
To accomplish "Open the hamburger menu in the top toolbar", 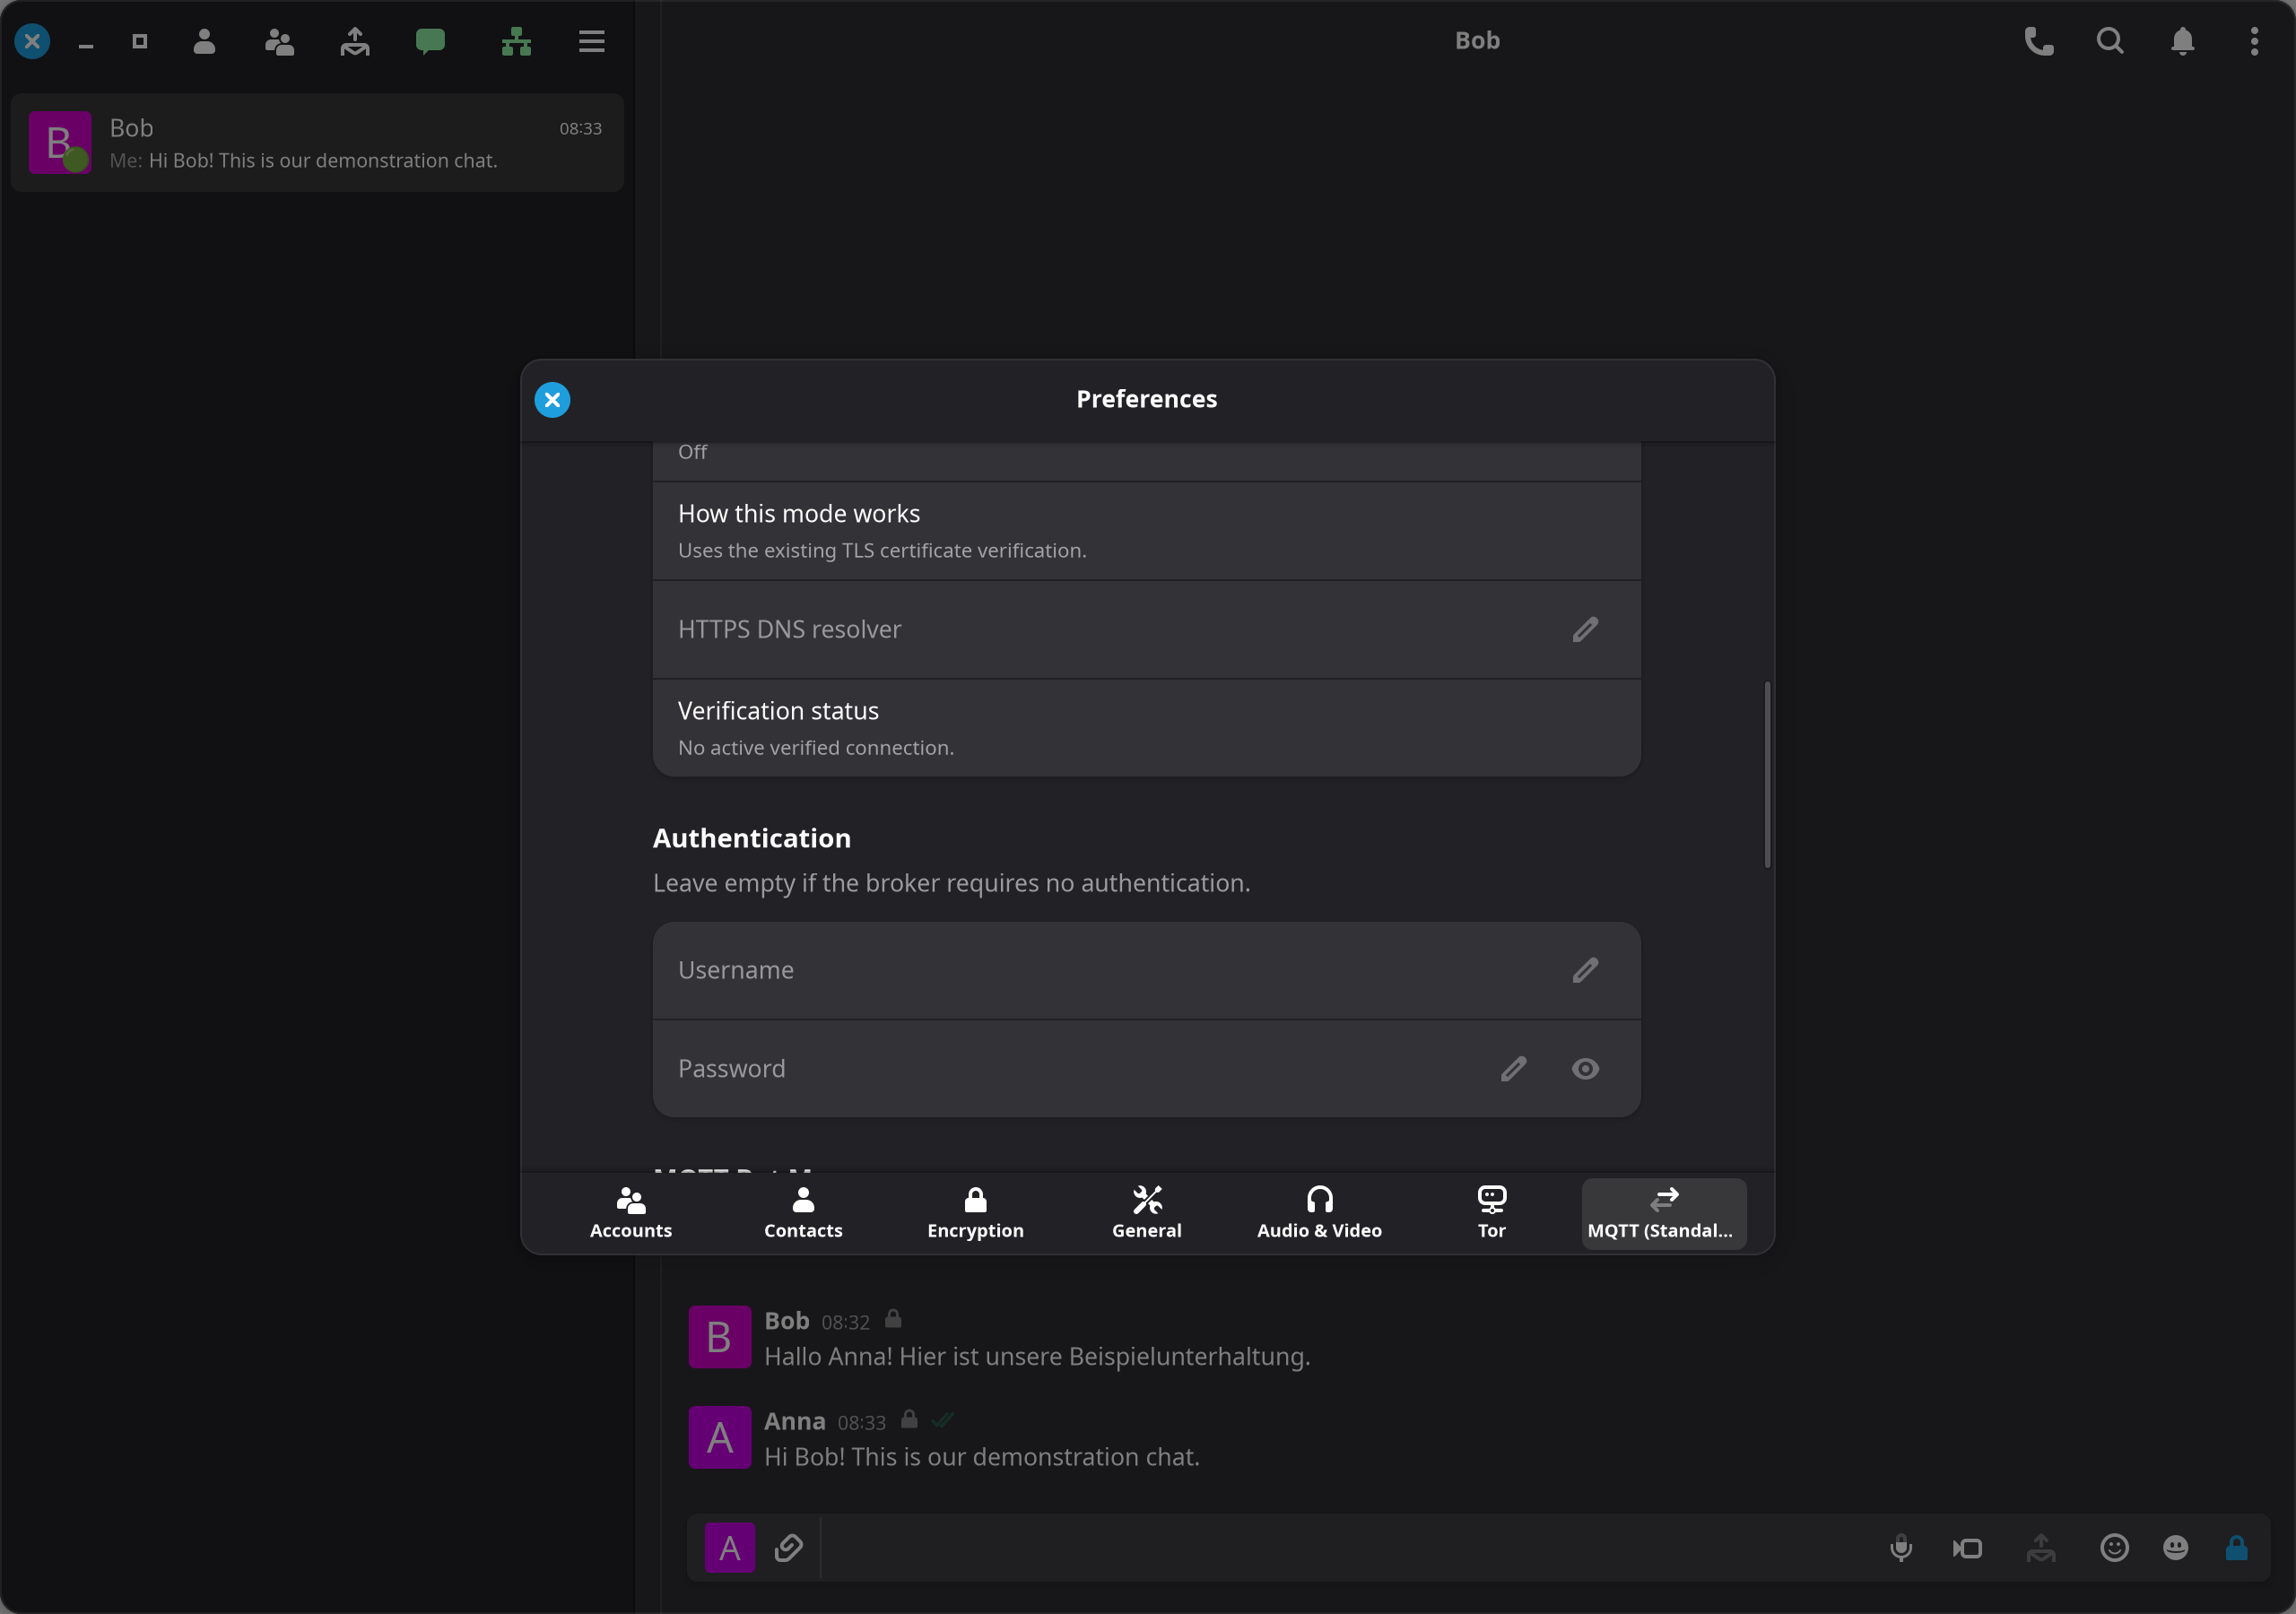I will (x=592, y=41).
